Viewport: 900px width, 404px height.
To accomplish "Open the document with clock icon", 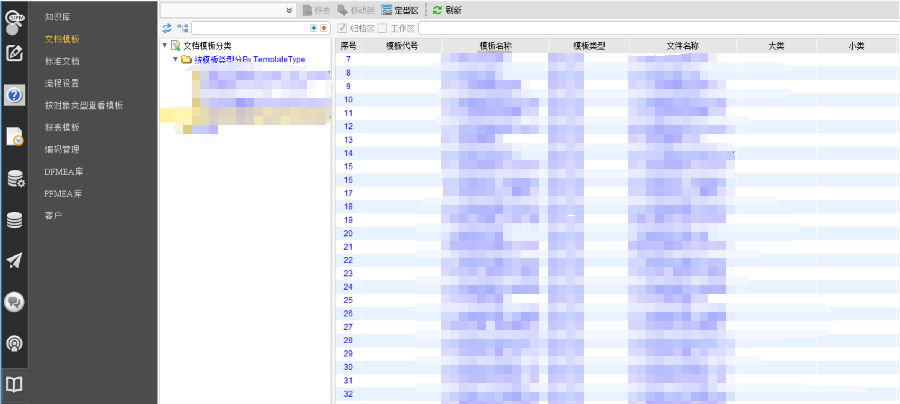I will tap(14, 137).
